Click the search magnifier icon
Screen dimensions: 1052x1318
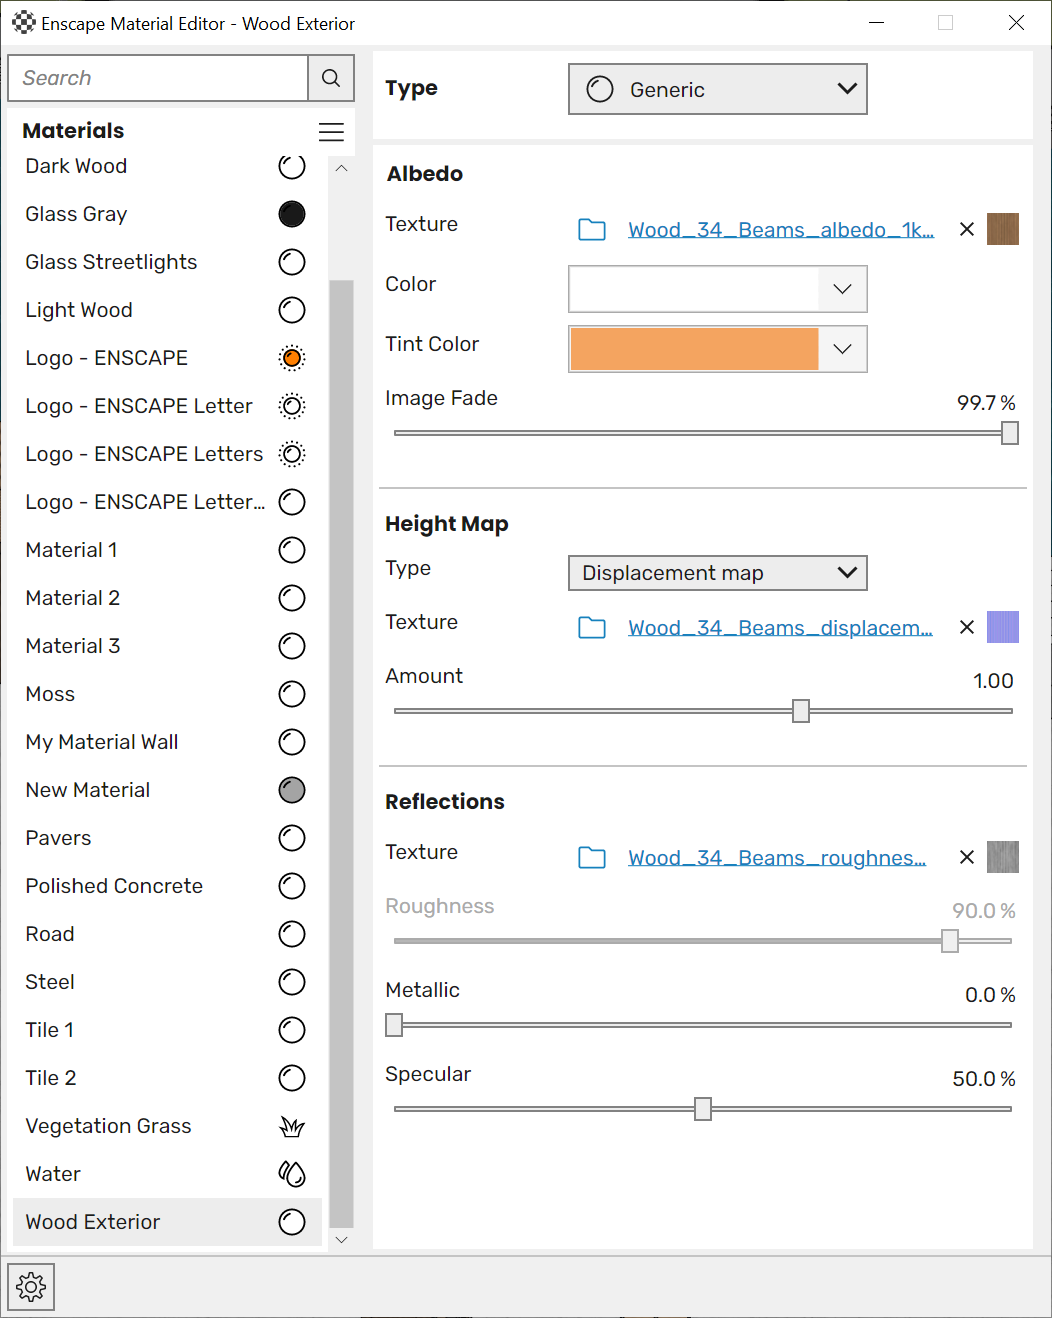[330, 77]
